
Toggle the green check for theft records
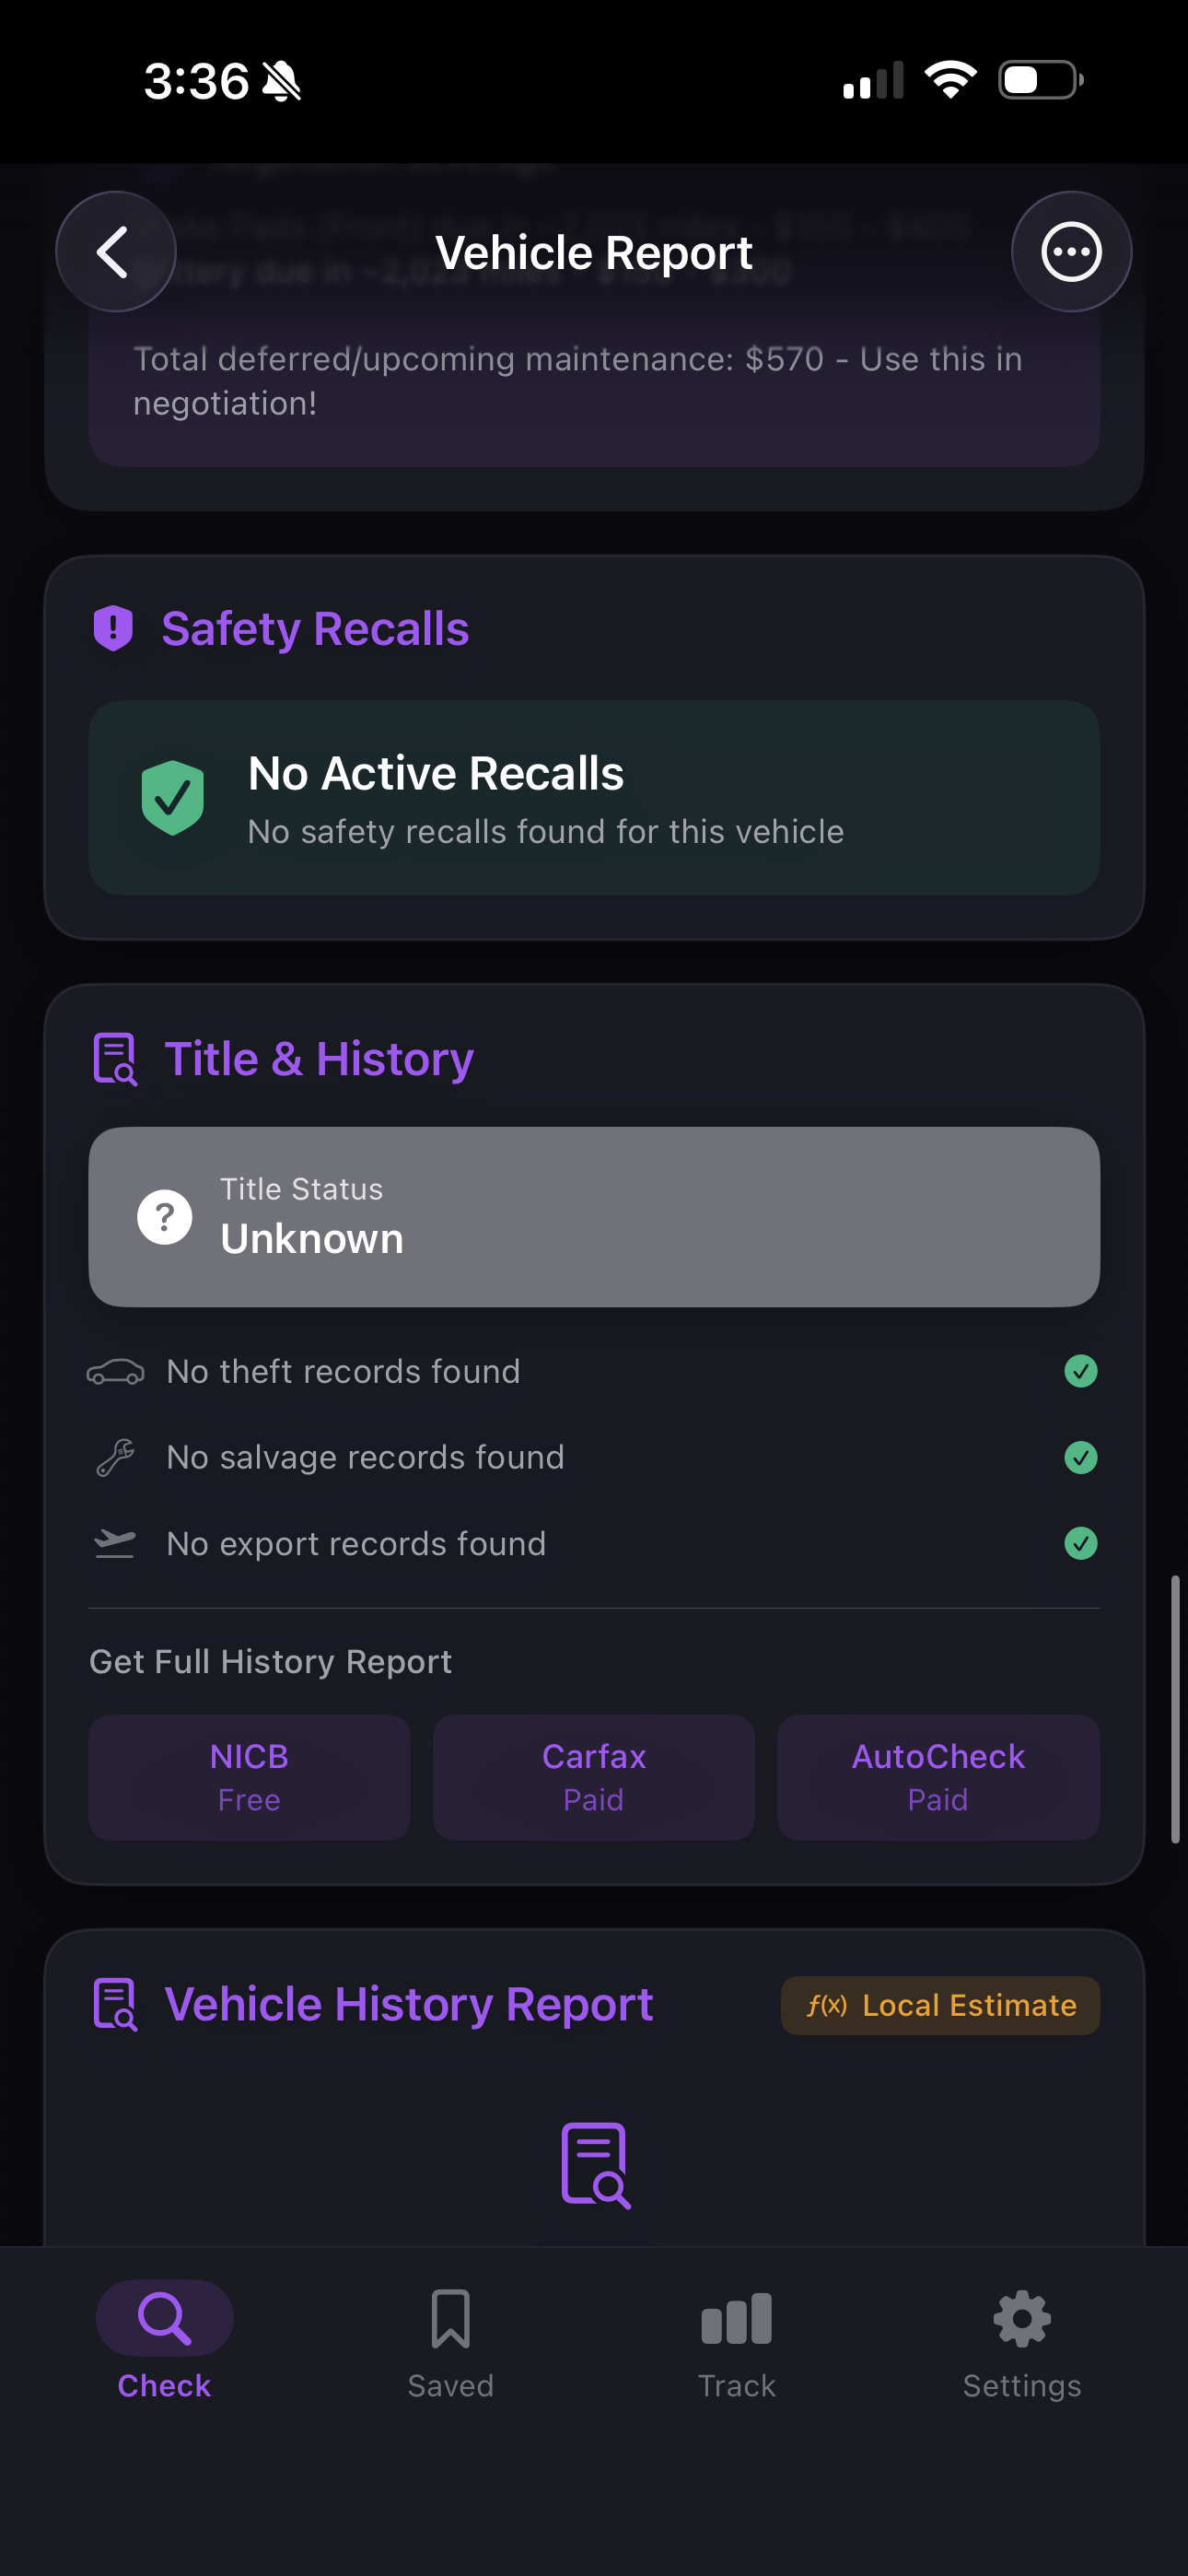click(x=1080, y=1371)
